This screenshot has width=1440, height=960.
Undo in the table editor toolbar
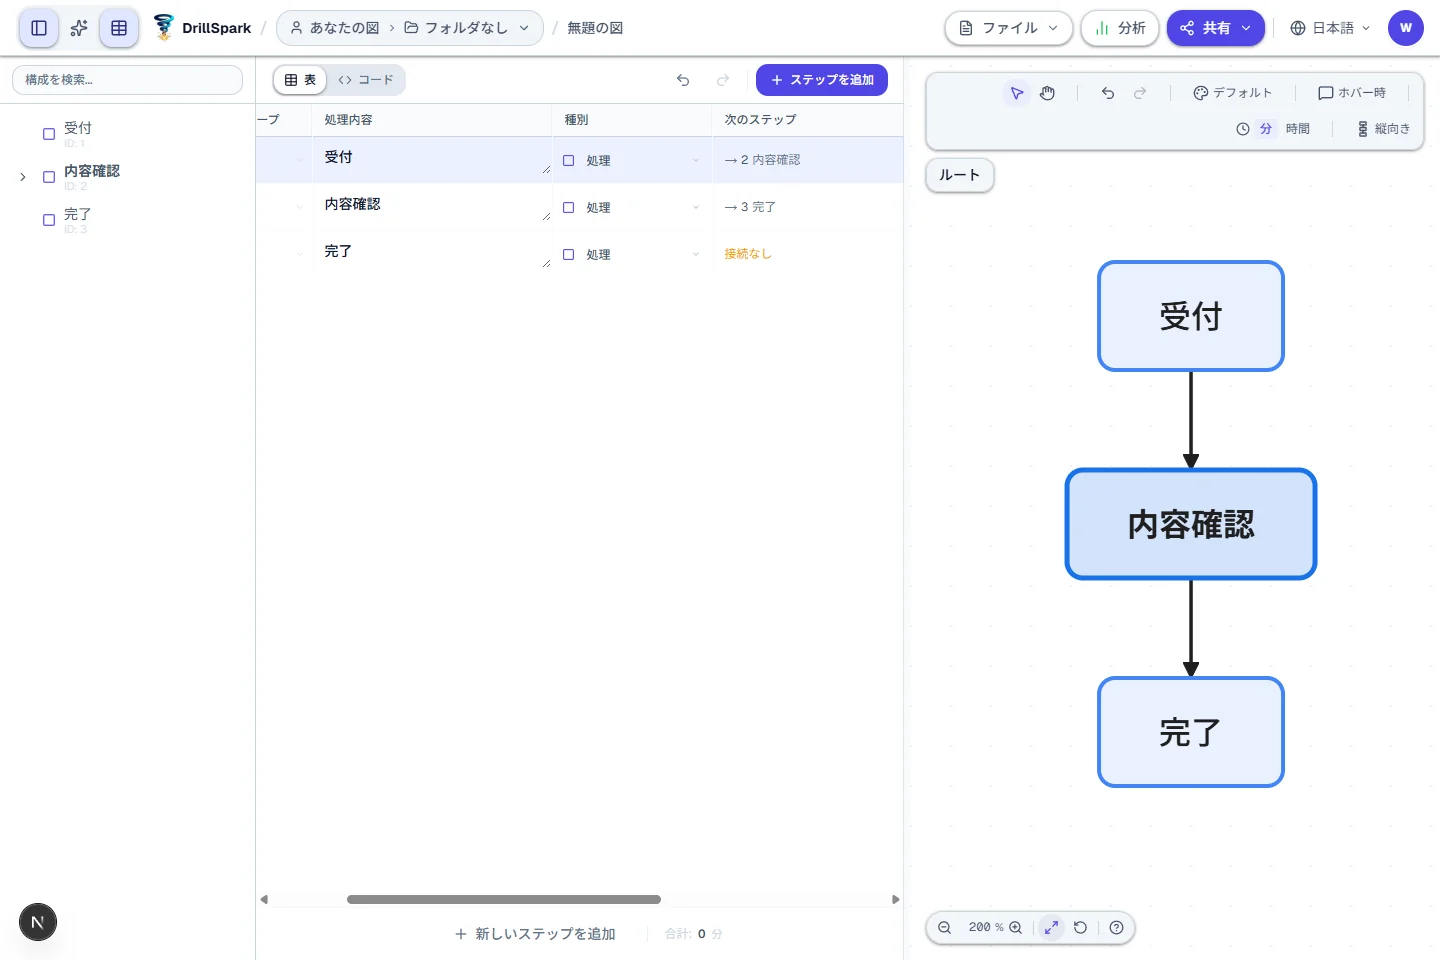[x=683, y=80]
